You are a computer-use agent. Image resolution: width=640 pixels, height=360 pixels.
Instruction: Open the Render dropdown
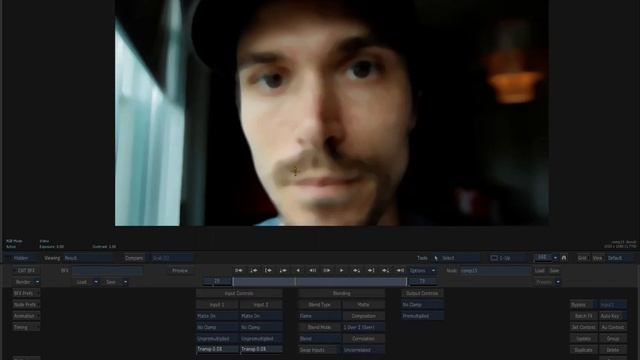pos(27,282)
